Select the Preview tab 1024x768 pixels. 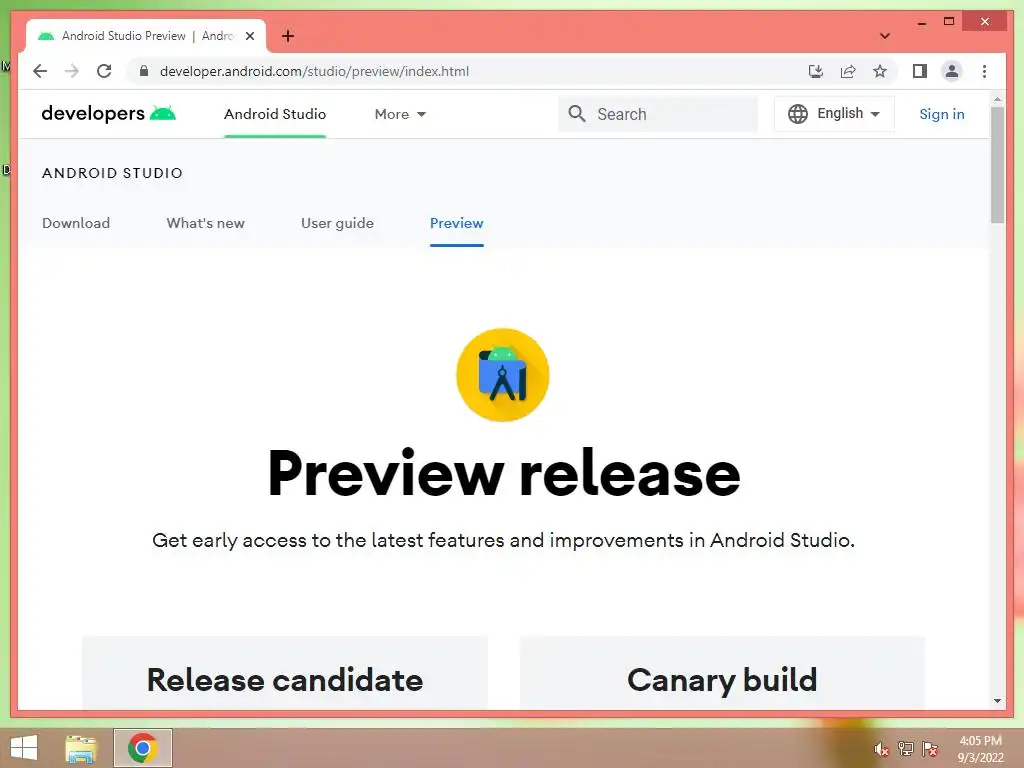coord(456,223)
